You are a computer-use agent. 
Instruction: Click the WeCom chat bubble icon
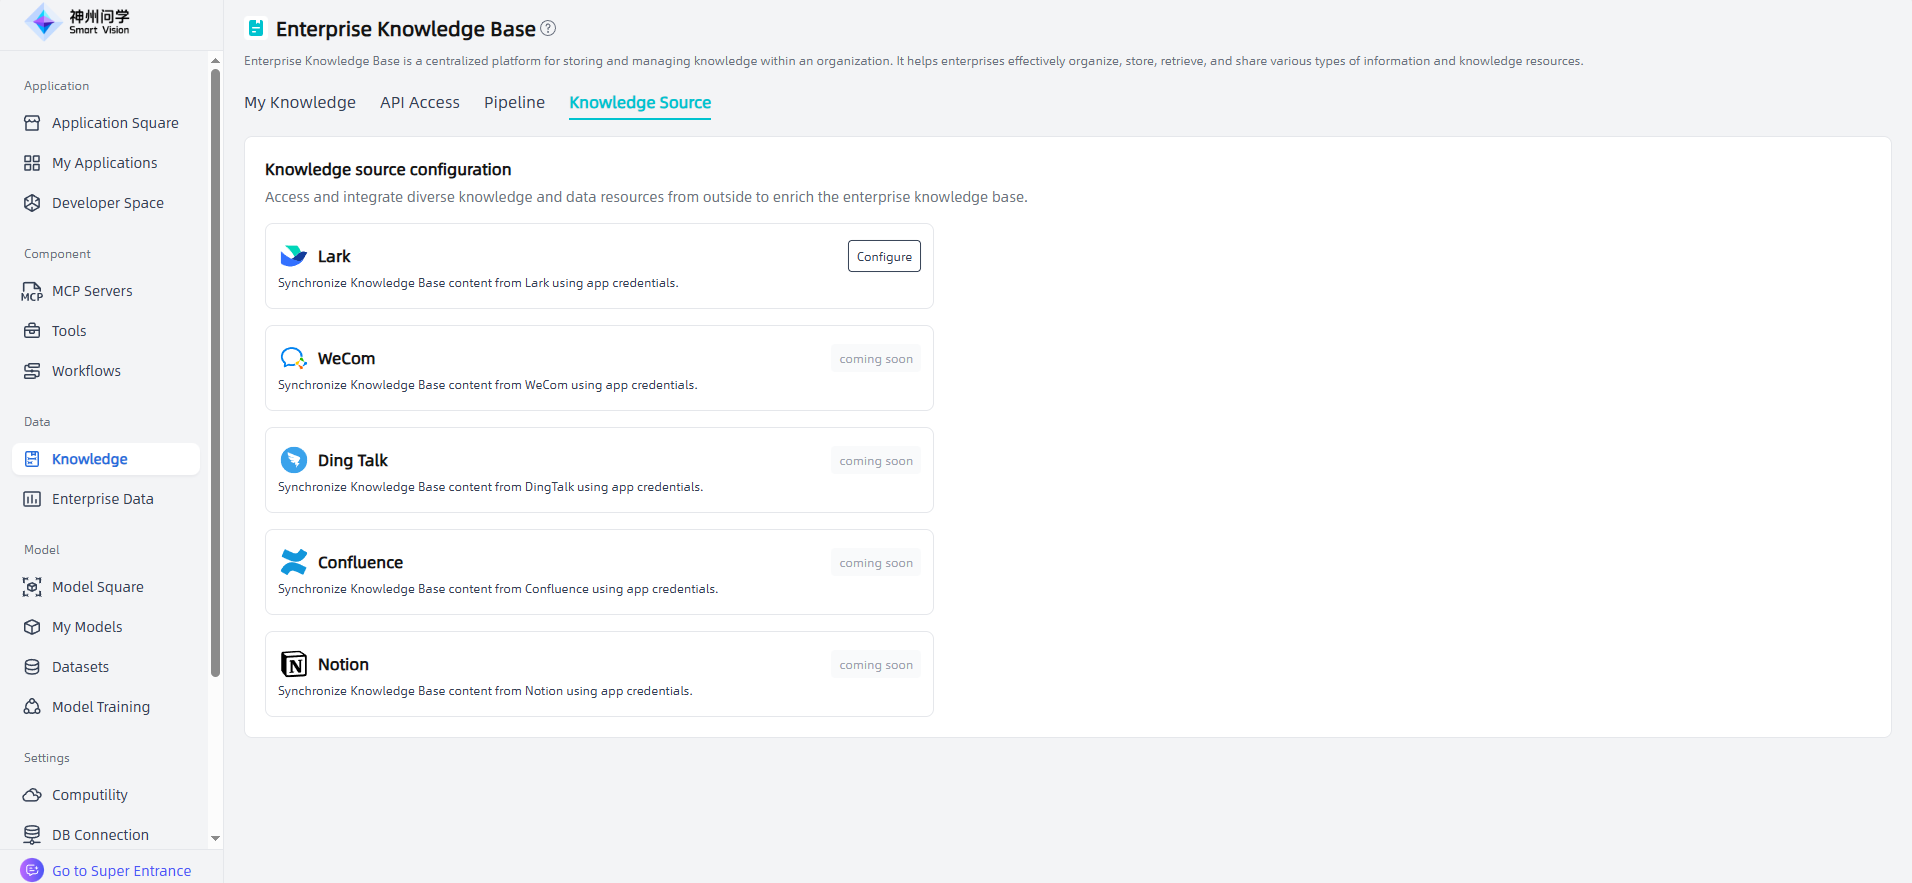[293, 358]
